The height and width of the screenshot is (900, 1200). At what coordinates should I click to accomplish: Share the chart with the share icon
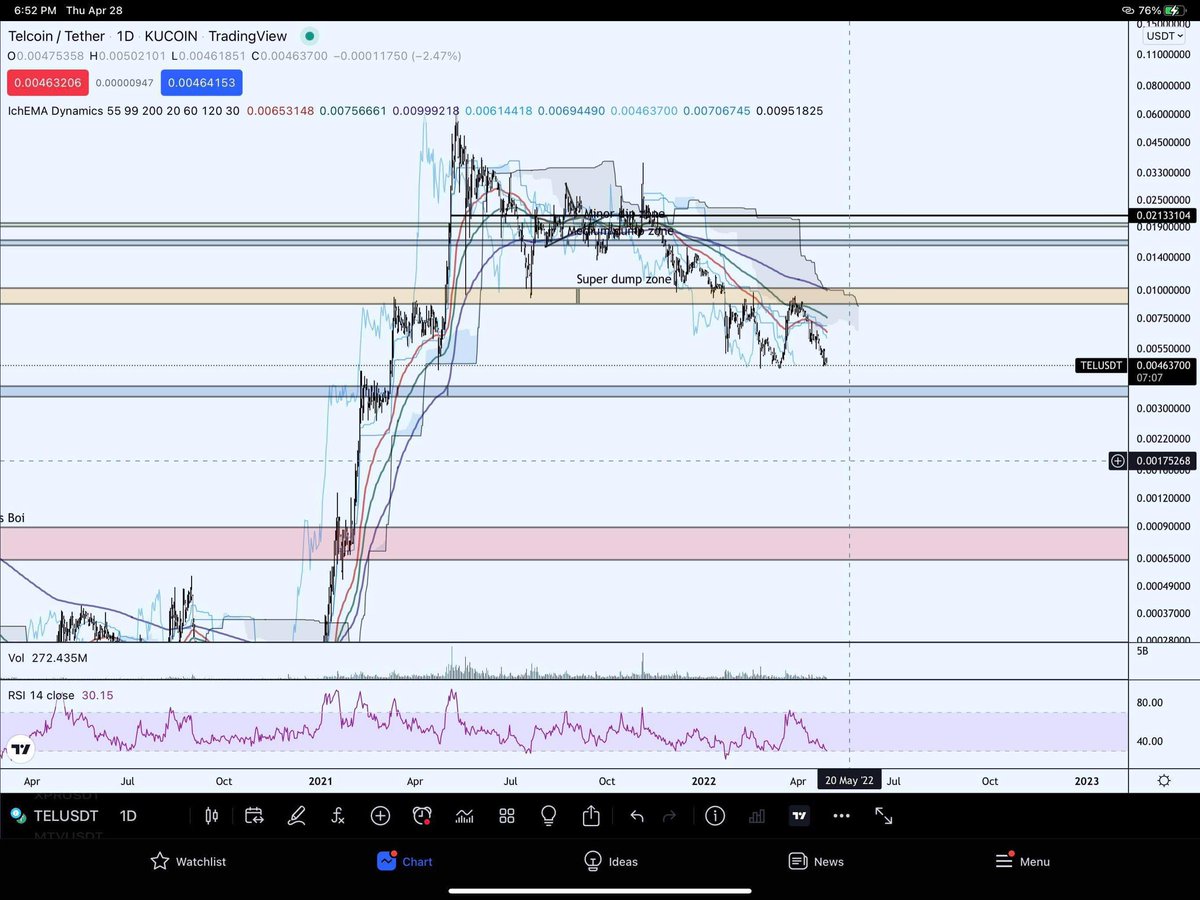(591, 816)
